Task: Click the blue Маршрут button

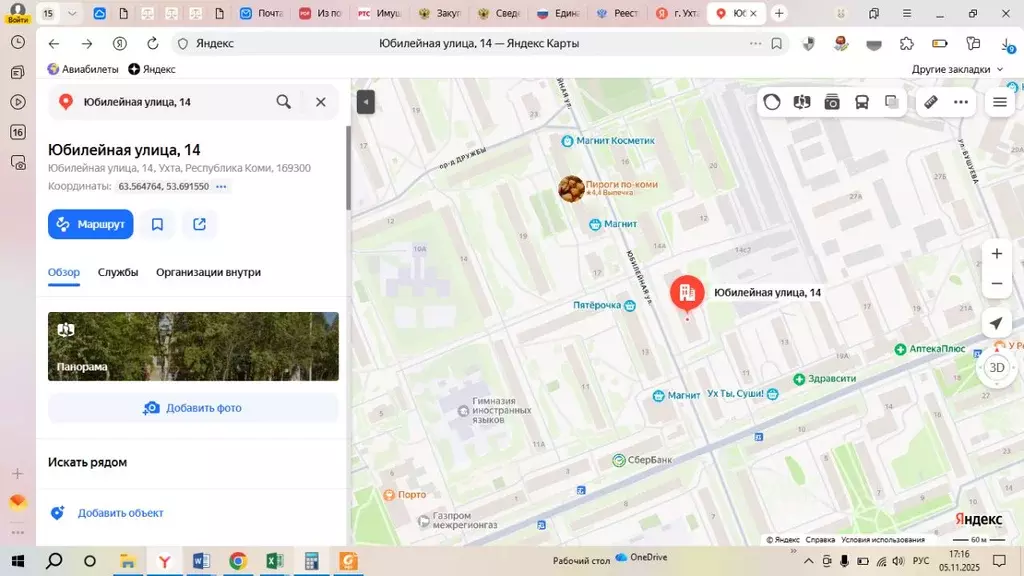Action: coord(90,224)
